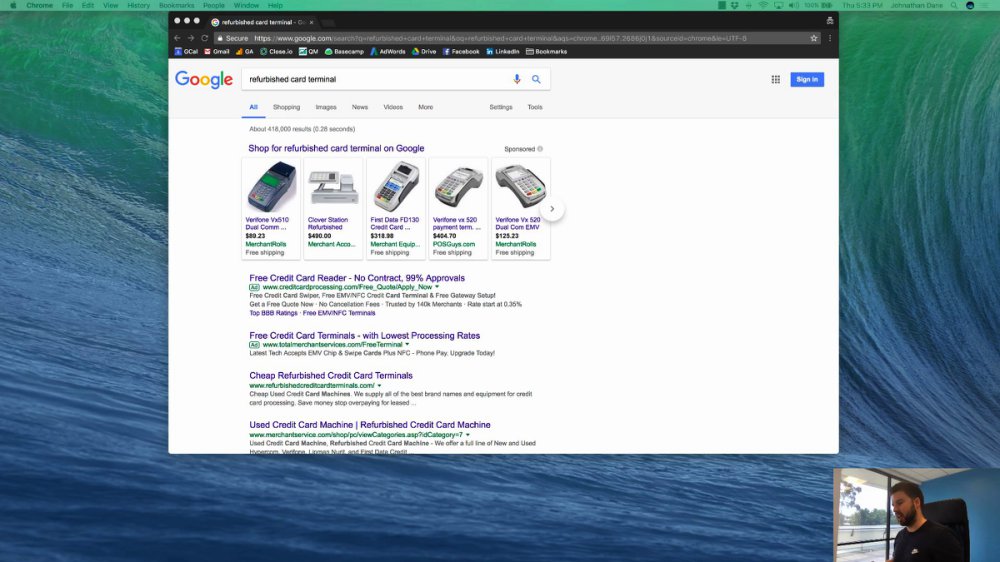Click the Wi-Fi status icon
1000x562 pixels.
point(763,5)
